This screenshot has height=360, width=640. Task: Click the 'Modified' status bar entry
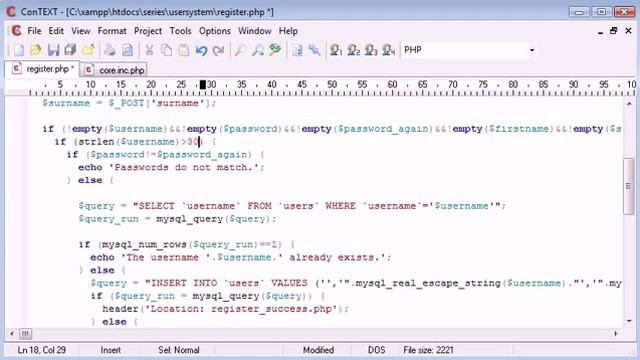[x=318, y=350]
